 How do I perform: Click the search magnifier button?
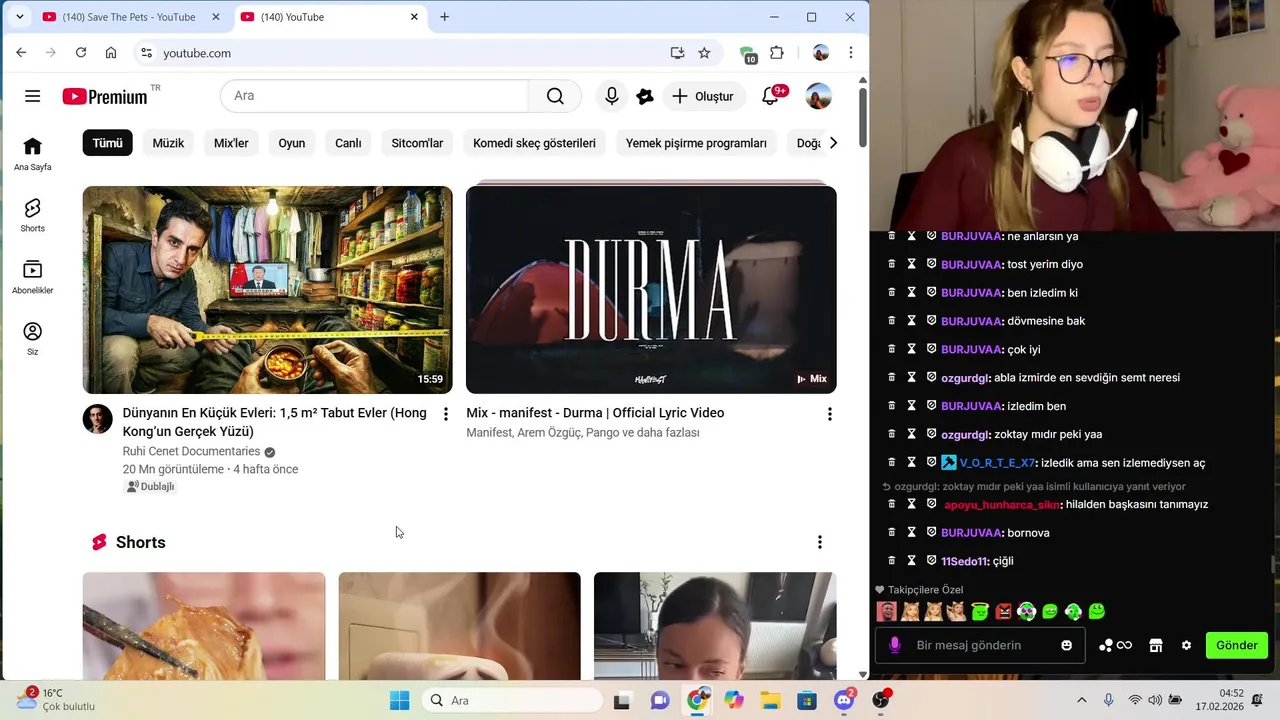pyautogui.click(x=555, y=96)
